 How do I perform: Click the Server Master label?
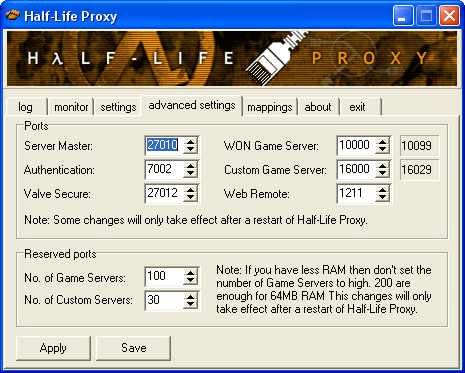point(58,146)
